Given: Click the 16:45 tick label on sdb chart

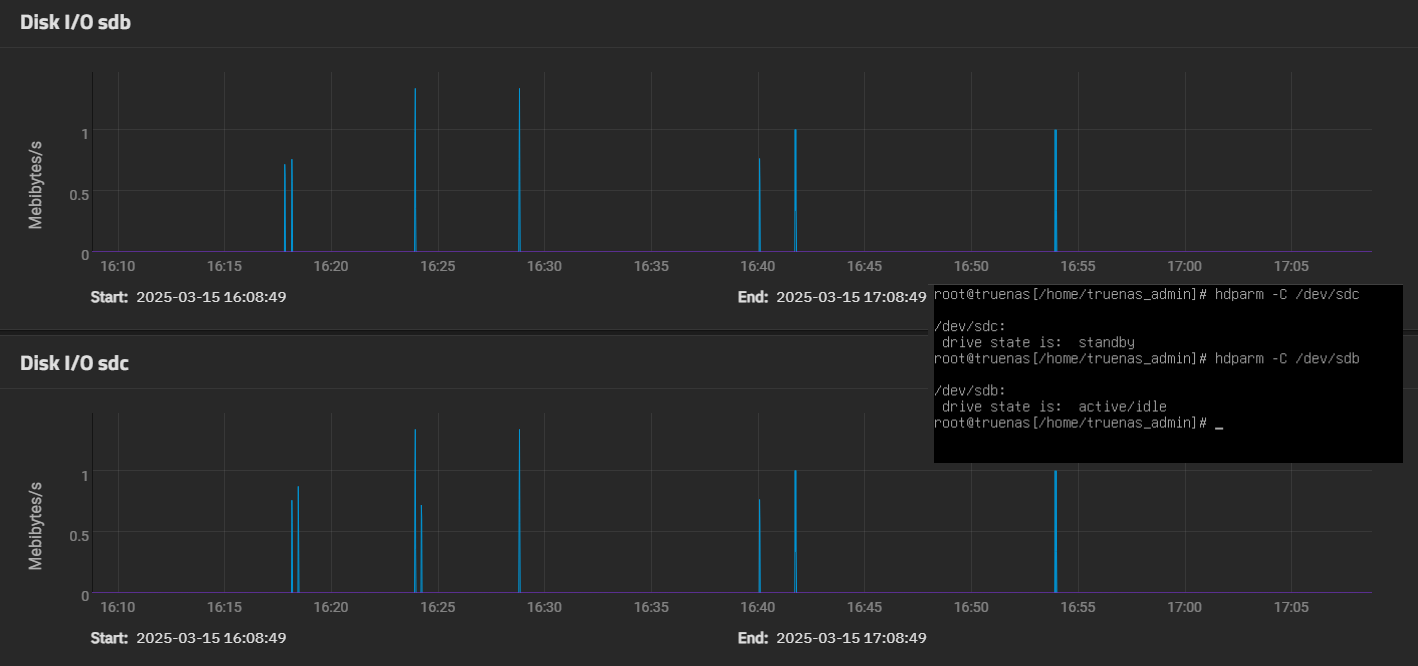Looking at the screenshot, I should [864, 267].
